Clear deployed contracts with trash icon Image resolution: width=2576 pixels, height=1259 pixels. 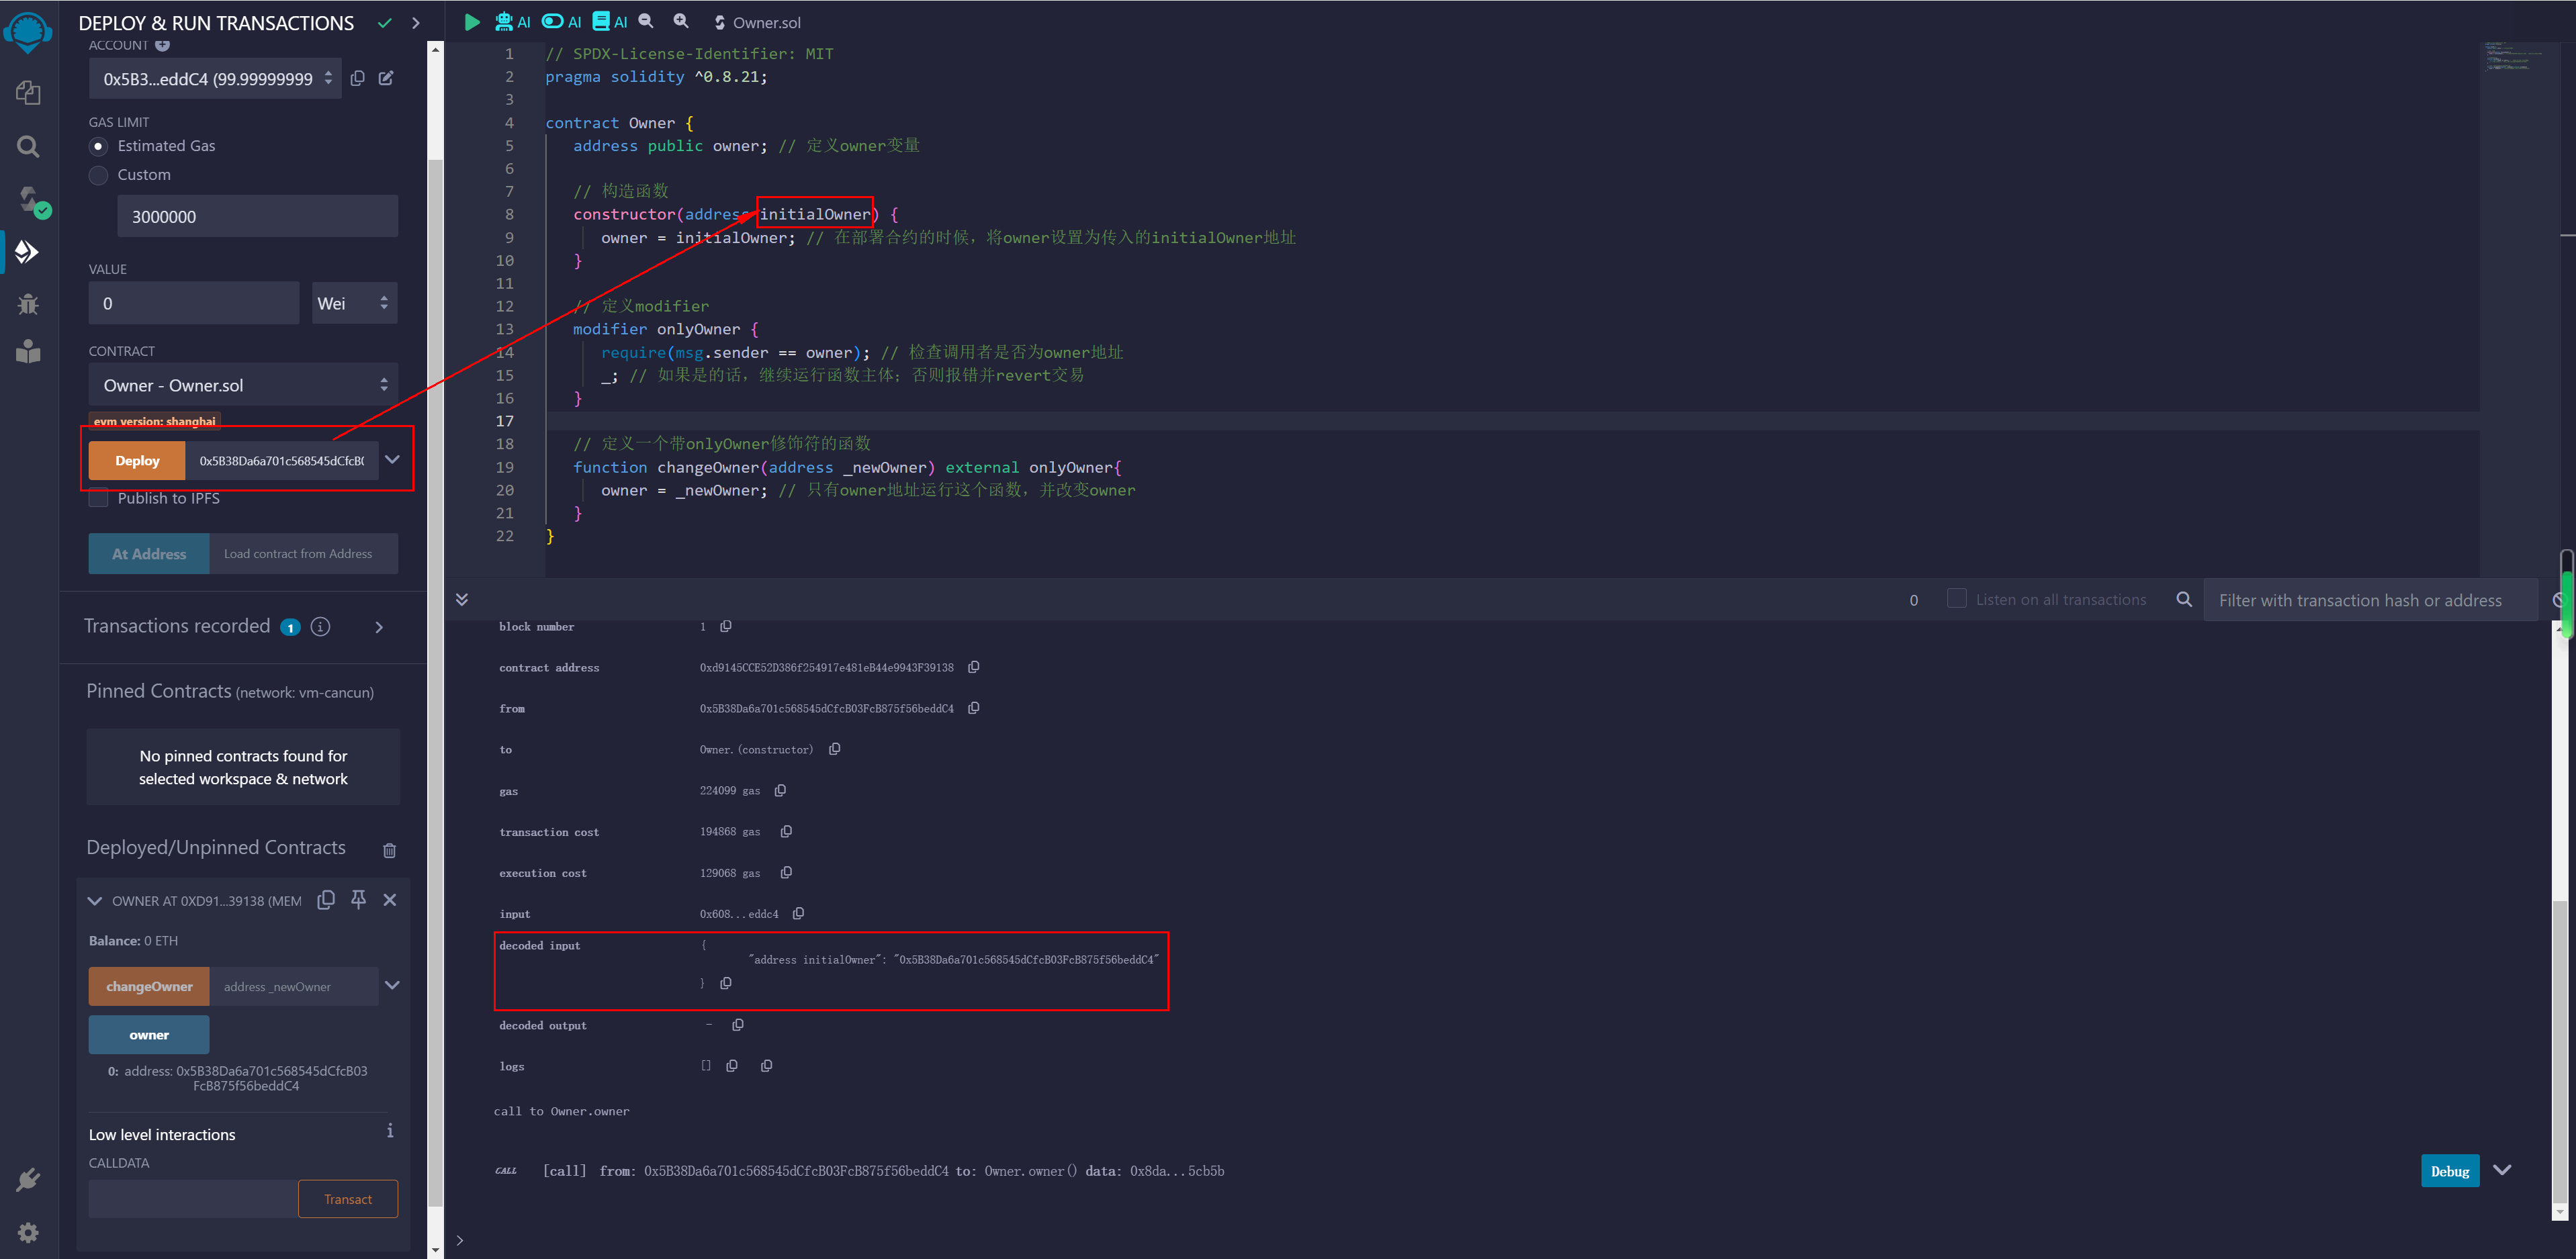(x=389, y=850)
